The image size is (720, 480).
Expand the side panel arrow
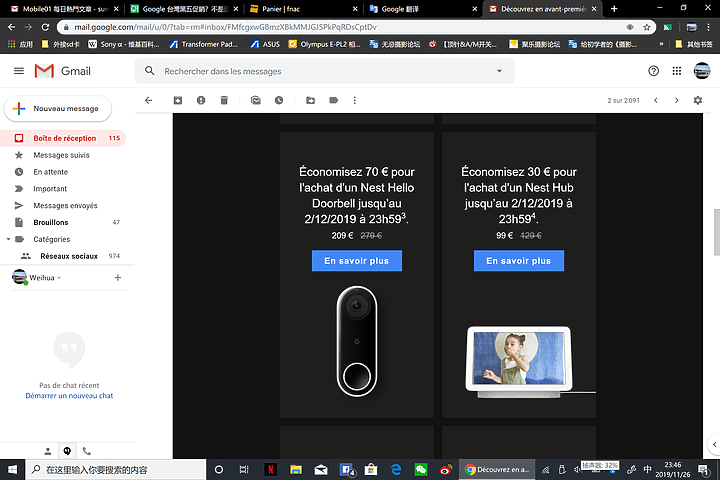click(x=714, y=444)
